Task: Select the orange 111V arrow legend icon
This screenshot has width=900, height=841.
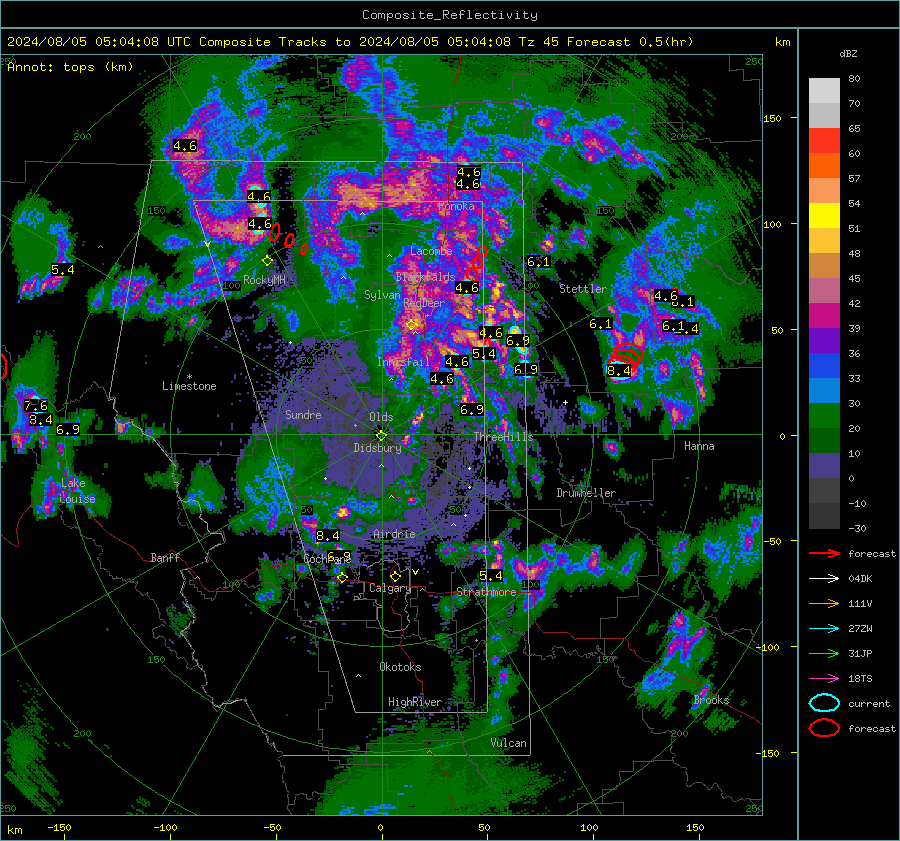Action: coord(824,603)
